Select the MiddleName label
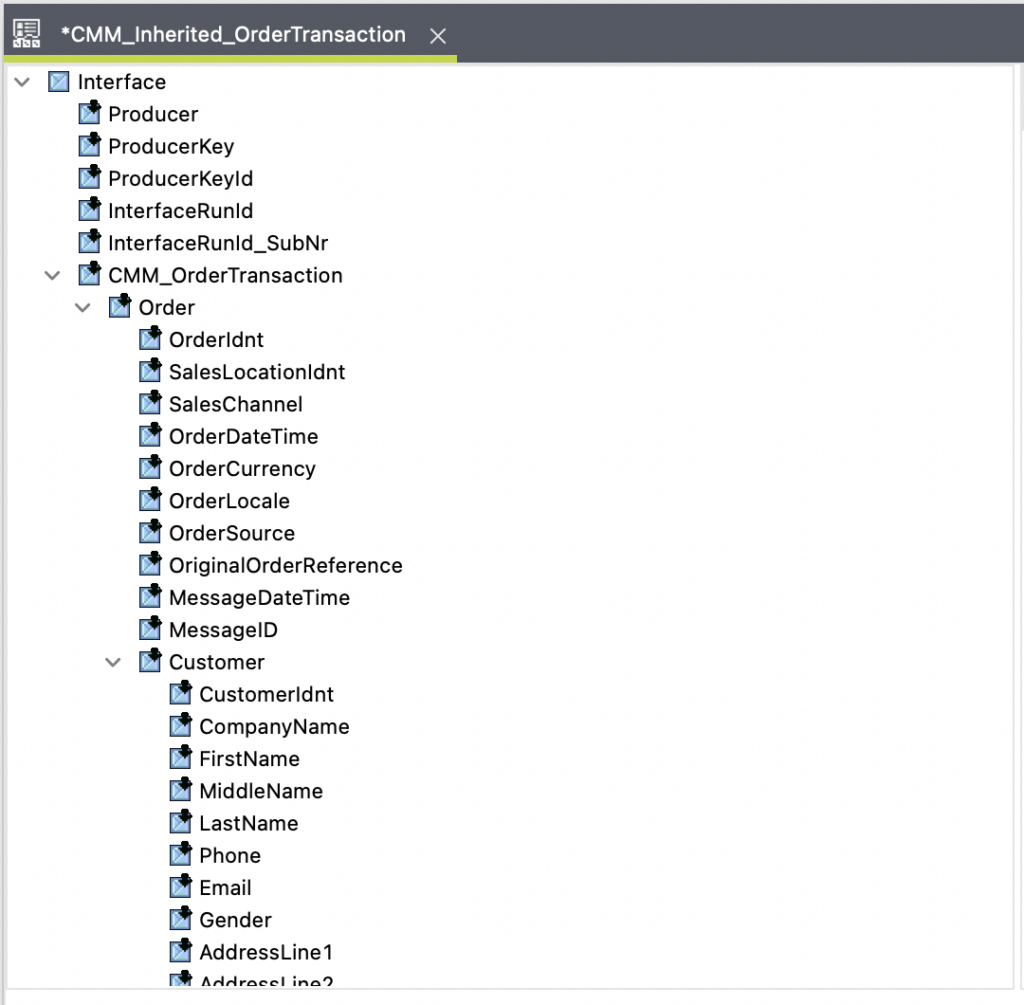This screenshot has height=1005, width=1024. 261,791
